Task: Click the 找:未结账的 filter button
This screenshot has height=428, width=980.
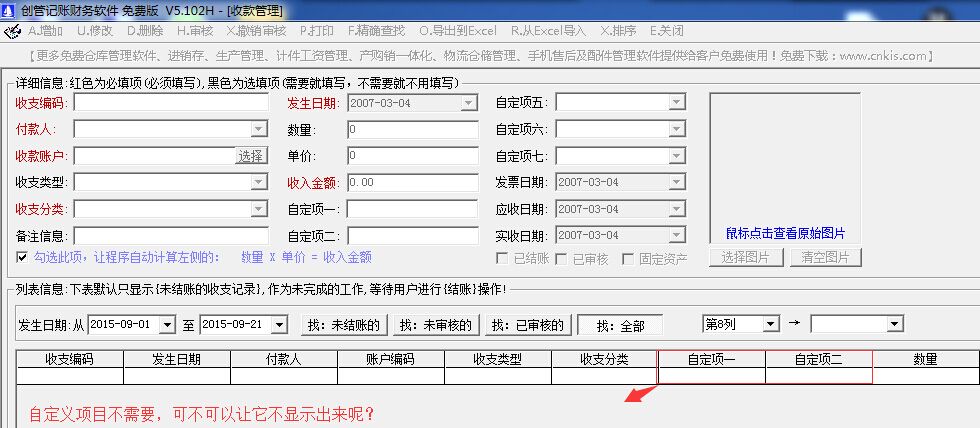Action: (x=343, y=325)
